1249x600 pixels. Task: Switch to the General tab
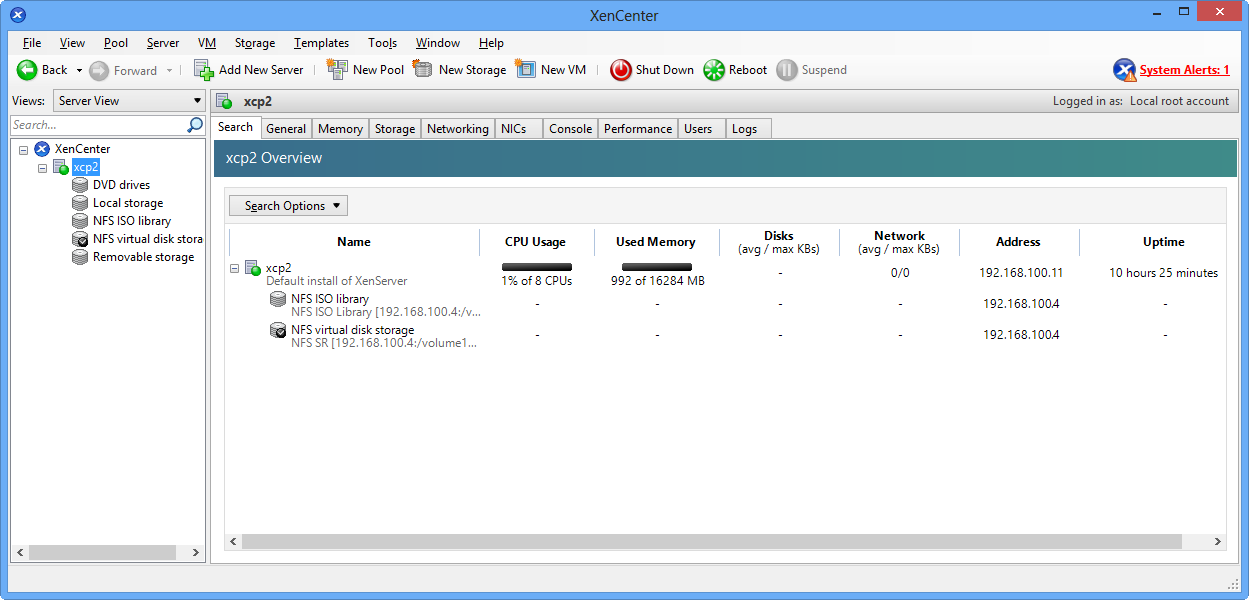[286, 129]
